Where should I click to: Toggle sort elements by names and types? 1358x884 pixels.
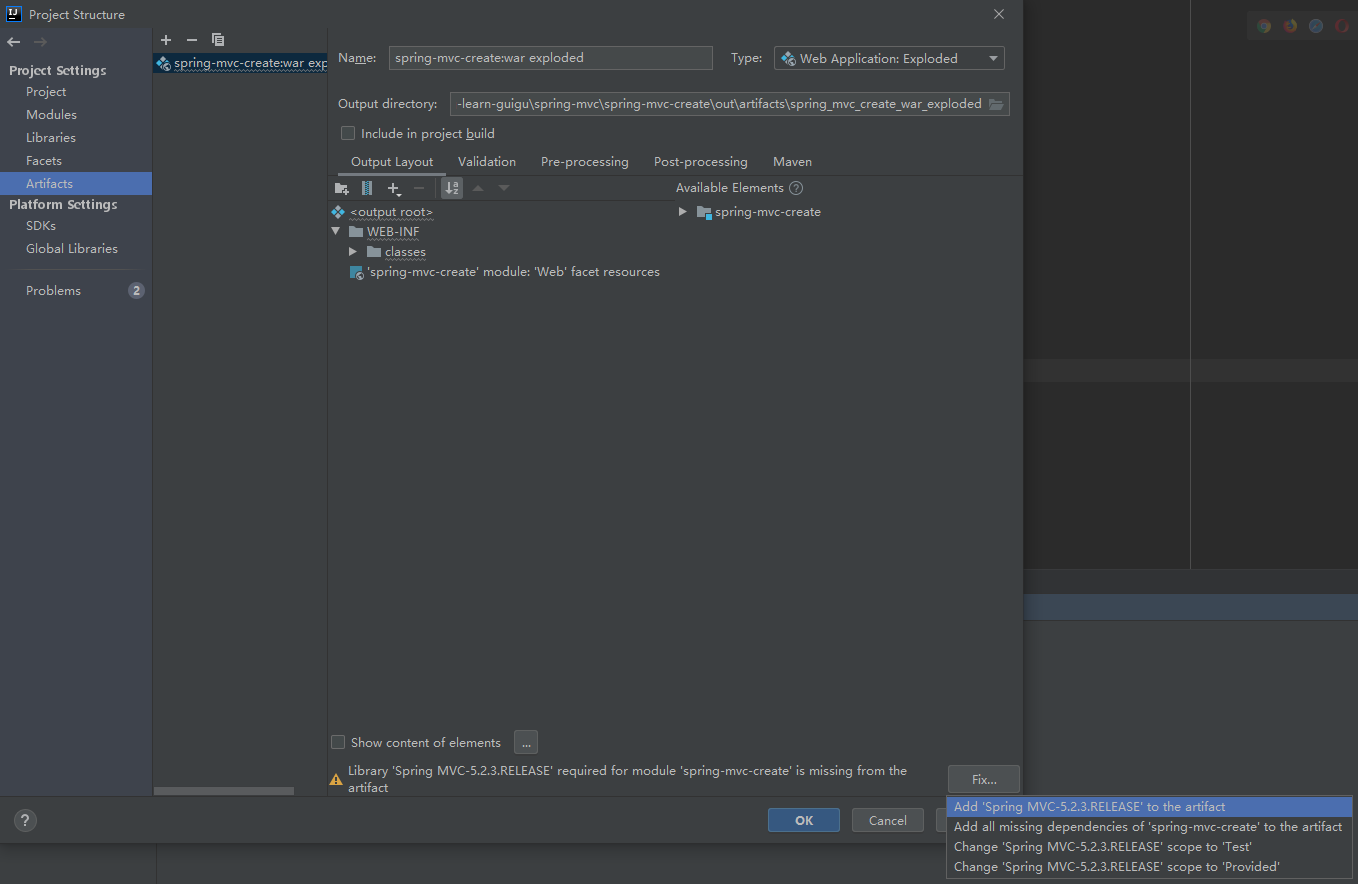coord(452,188)
